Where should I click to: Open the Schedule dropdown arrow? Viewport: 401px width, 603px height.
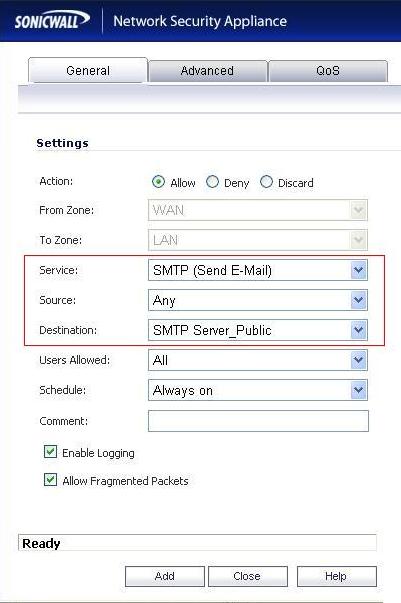pyautogui.click(x=358, y=390)
